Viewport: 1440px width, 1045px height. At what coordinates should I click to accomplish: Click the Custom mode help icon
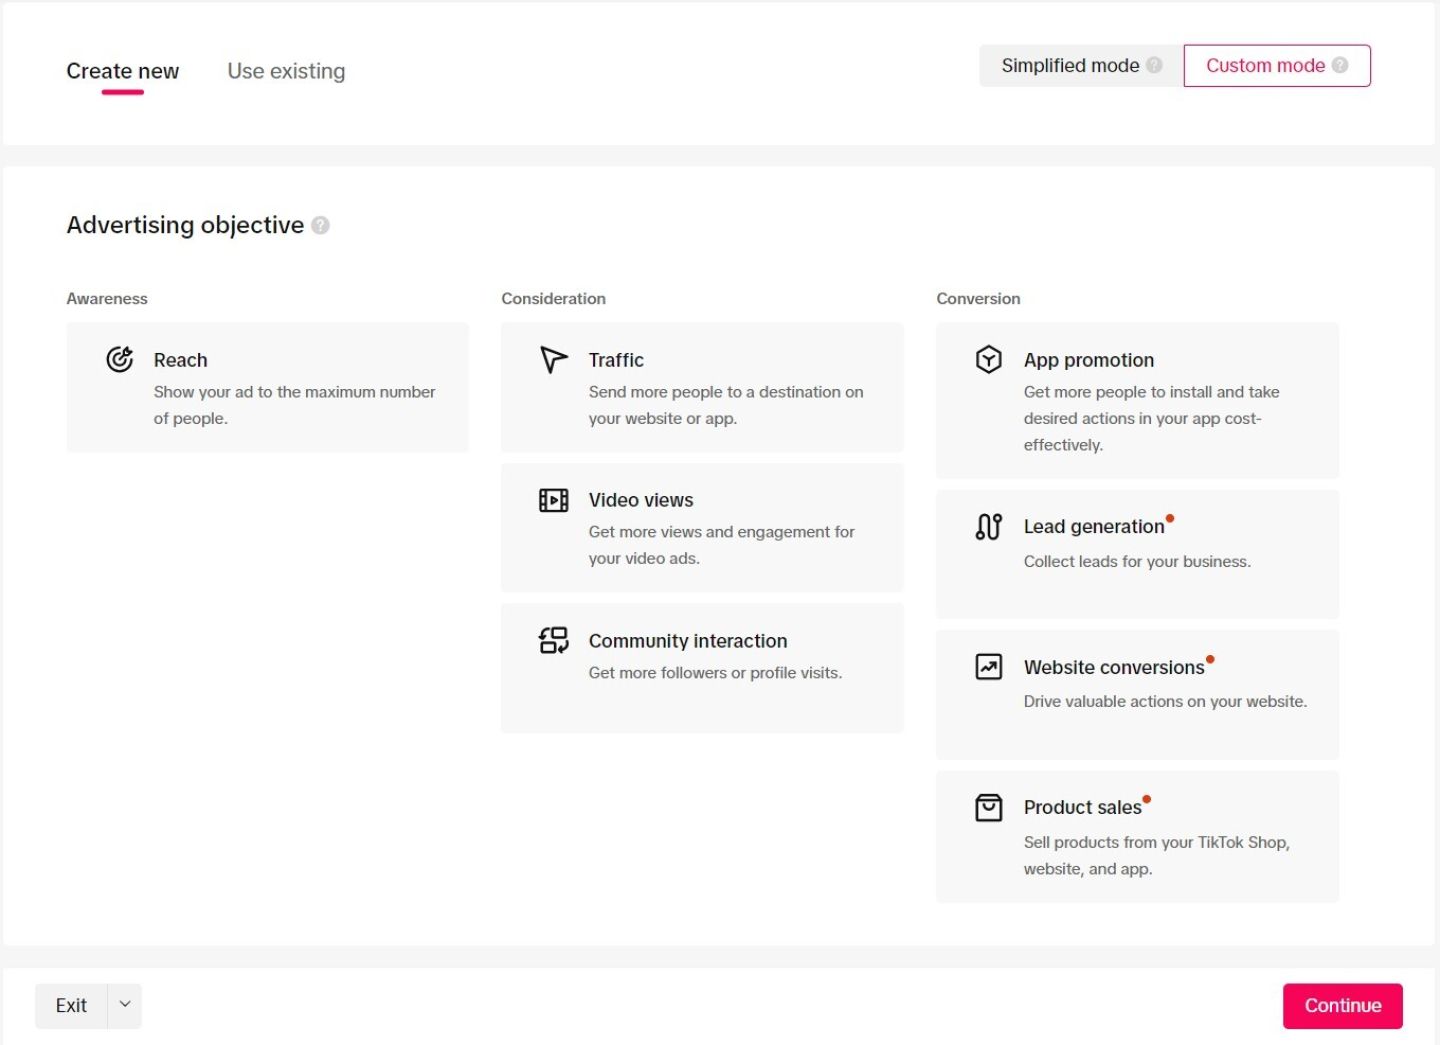[1340, 65]
